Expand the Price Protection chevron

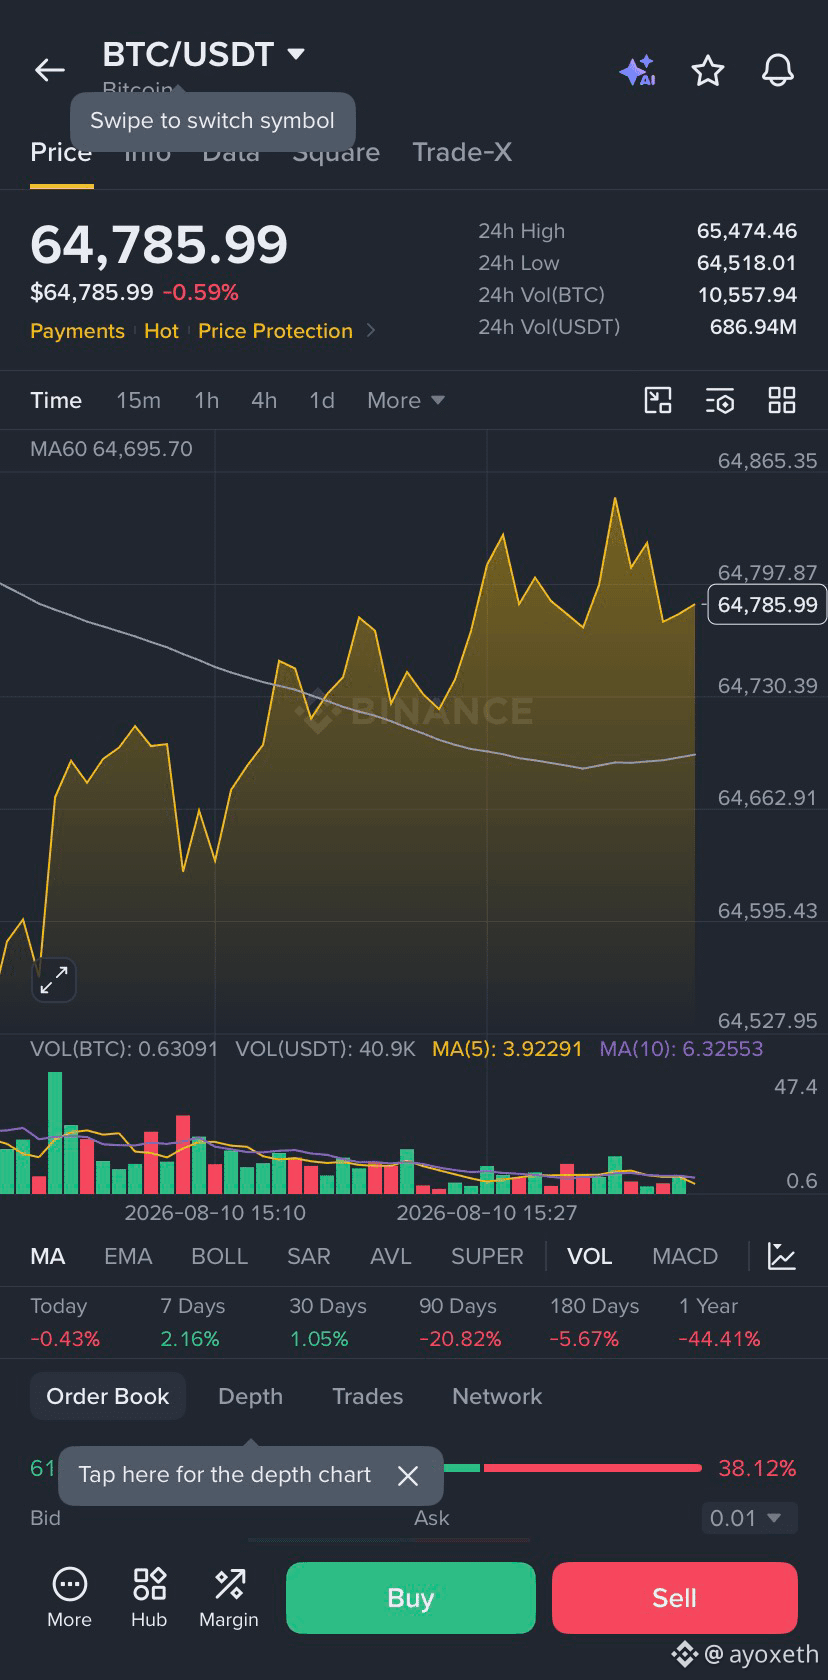click(371, 331)
